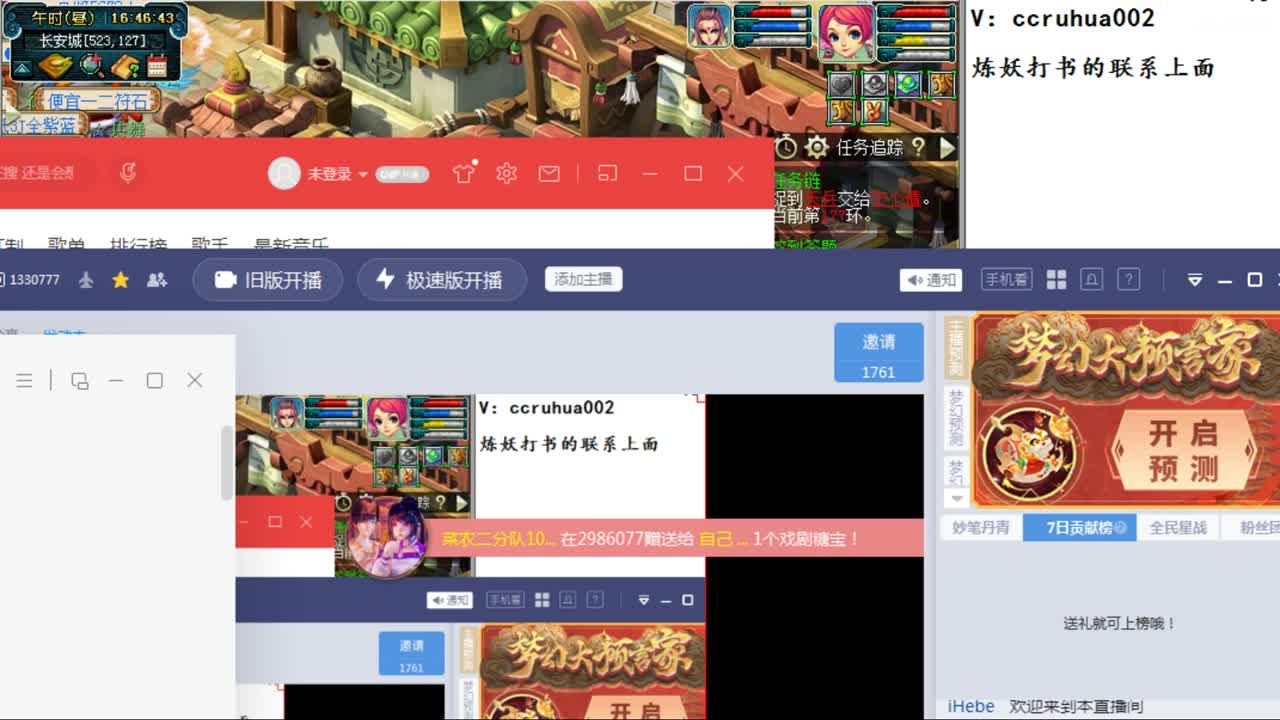Click the grey user avatar in music player
The height and width of the screenshot is (720, 1280).
click(x=284, y=173)
